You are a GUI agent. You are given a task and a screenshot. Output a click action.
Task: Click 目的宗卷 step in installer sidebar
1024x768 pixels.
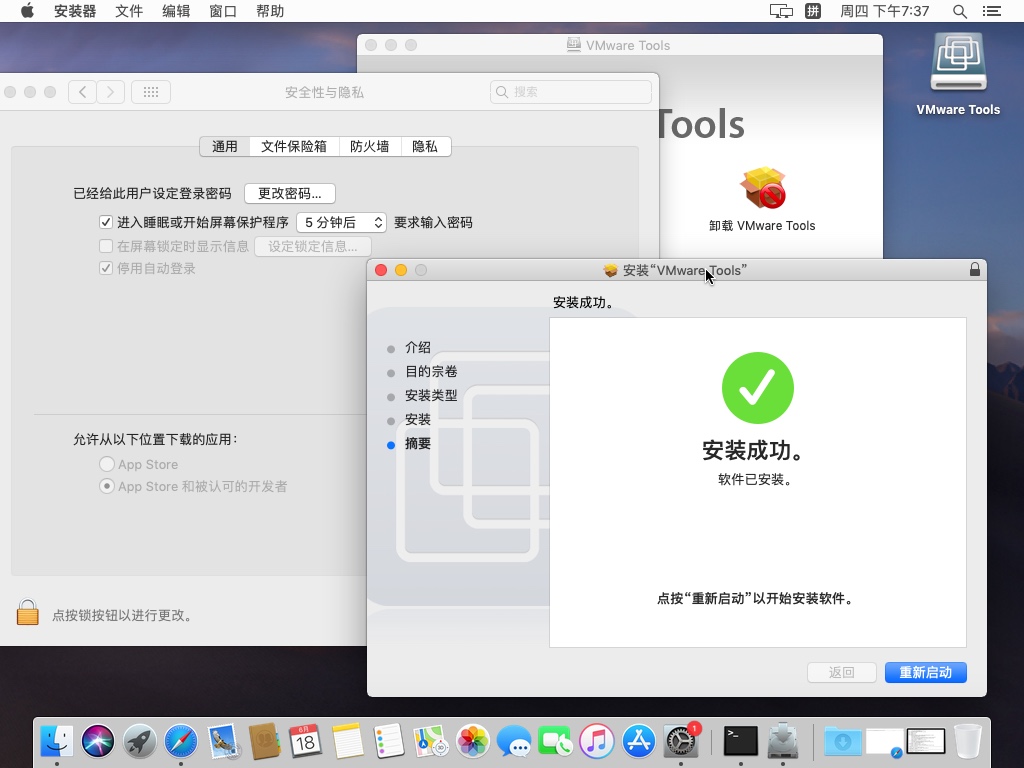tap(431, 371)
